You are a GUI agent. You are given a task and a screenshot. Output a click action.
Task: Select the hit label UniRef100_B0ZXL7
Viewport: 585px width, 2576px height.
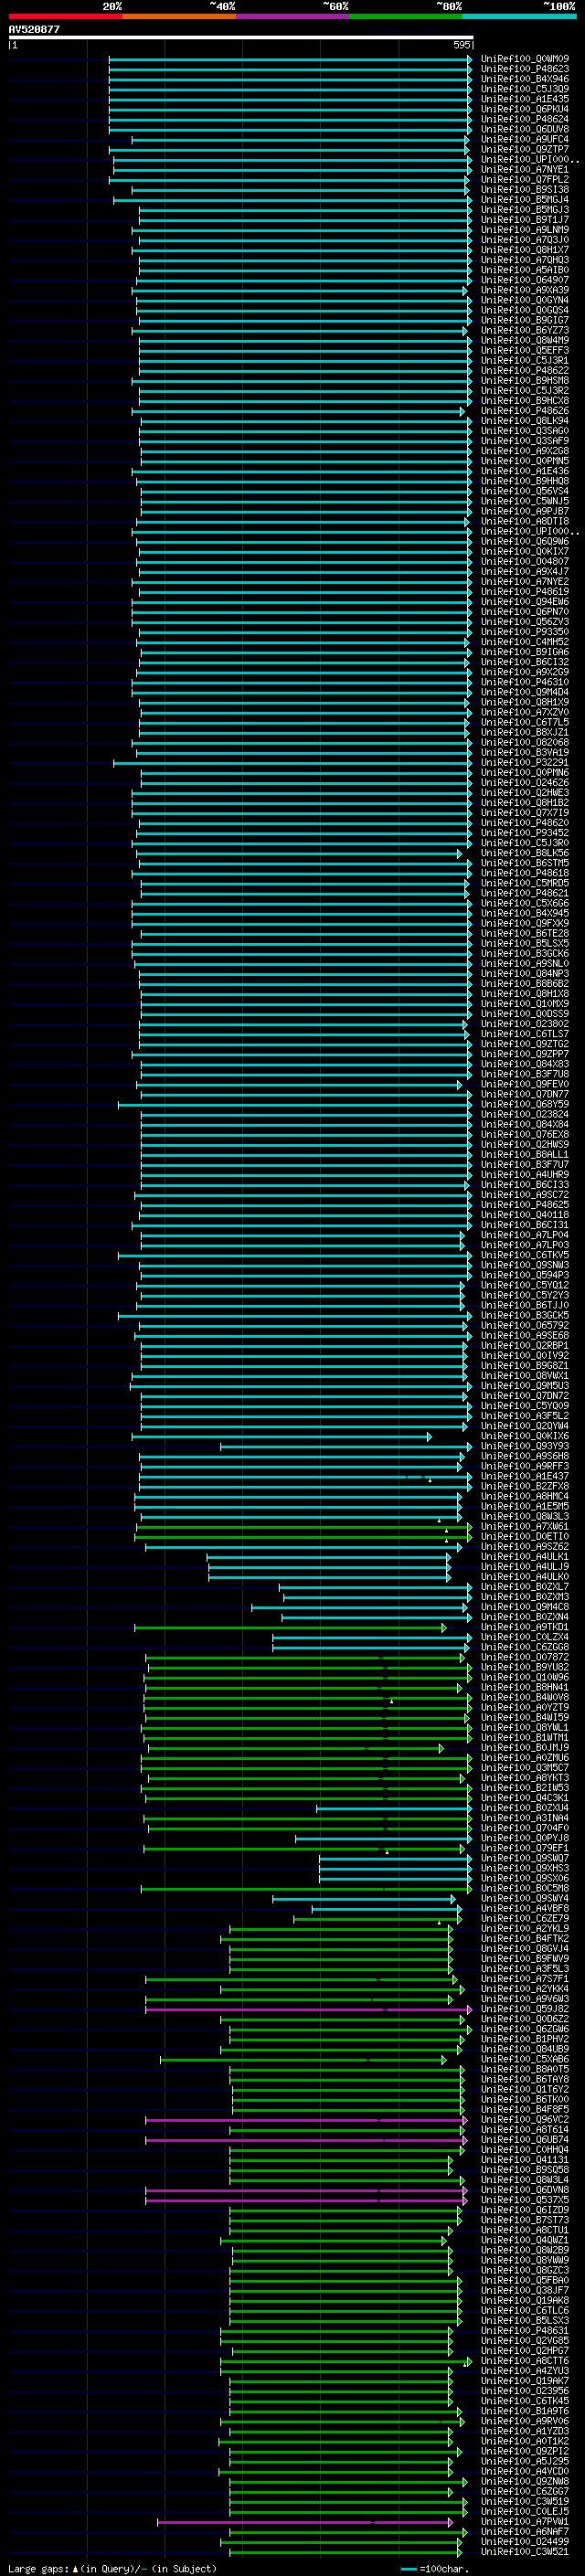525,1587
